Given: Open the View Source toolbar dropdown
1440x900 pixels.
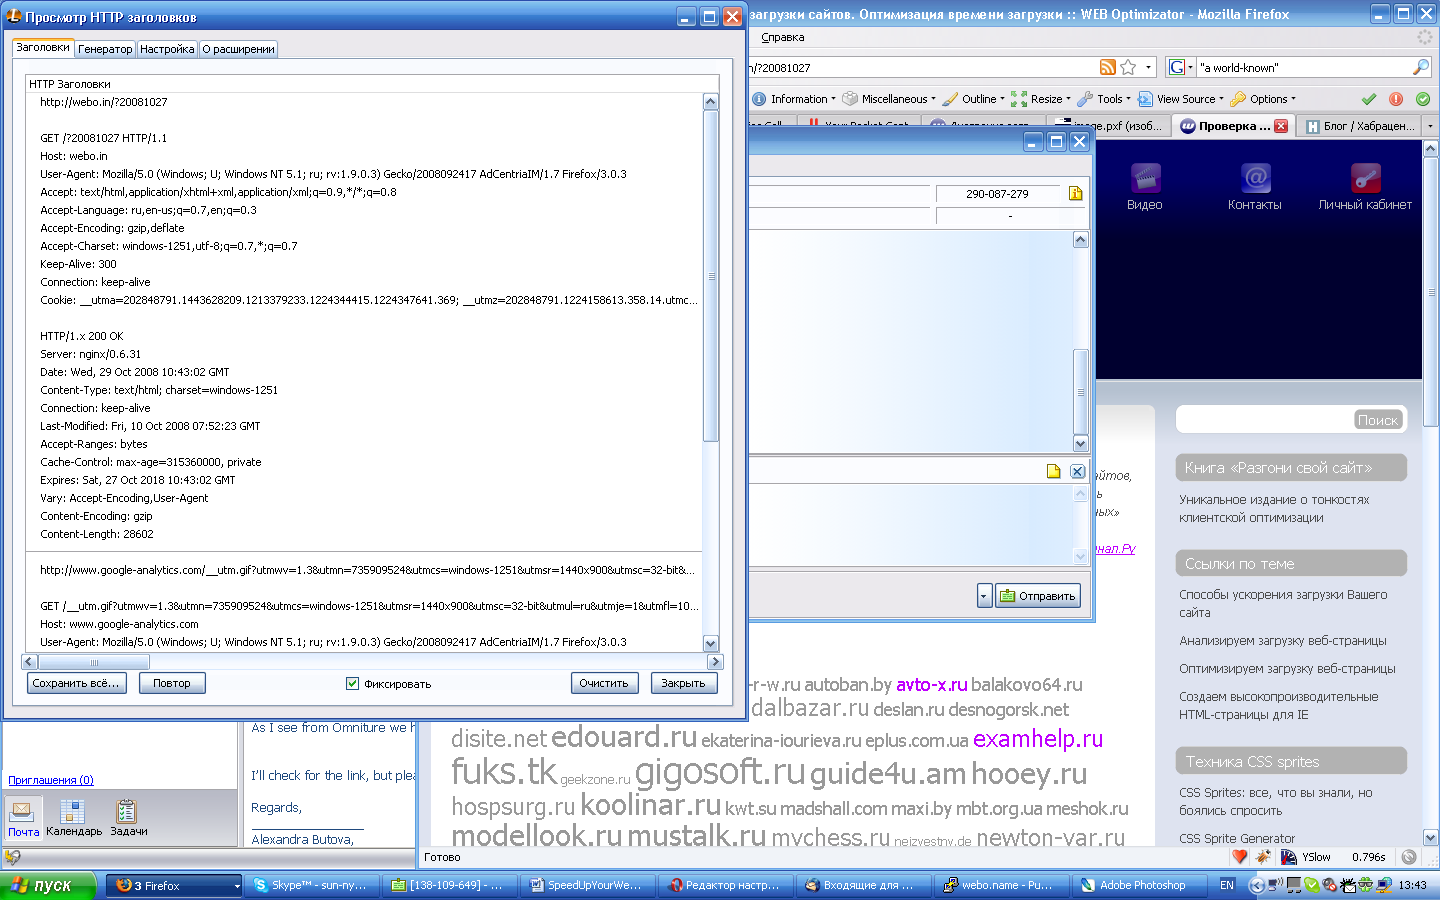Looking at the screenshot, I should pyautogui.click(x=1181, y=99).
